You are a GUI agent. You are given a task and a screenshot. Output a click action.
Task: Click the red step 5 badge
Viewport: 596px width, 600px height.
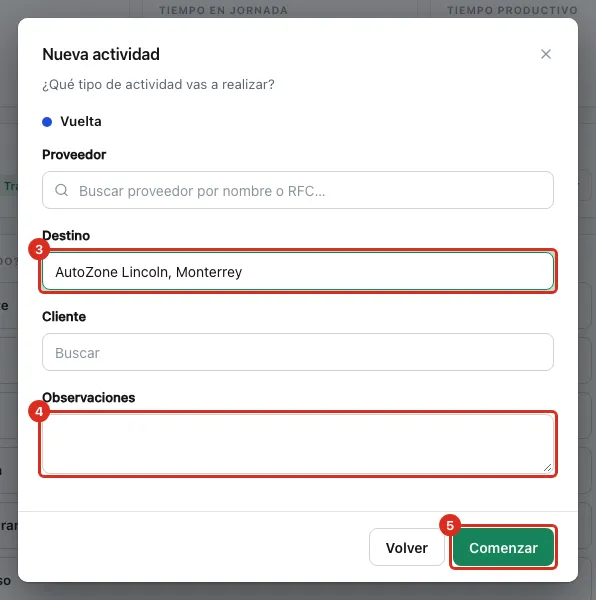[450, 525]
